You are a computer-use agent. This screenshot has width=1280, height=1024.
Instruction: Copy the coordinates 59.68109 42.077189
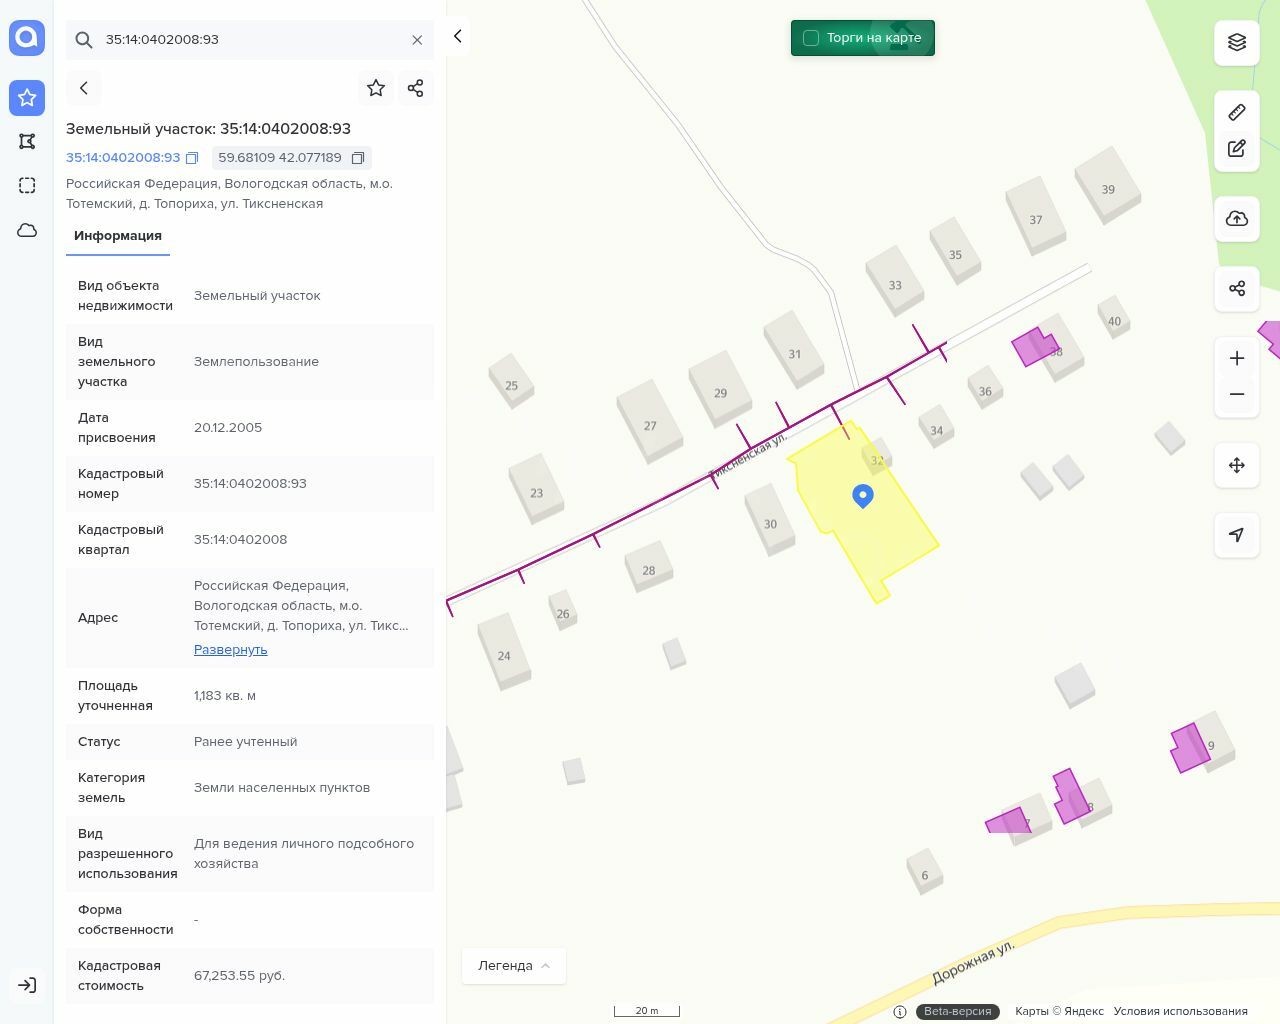pyautogui.click(x=357, y=158)
